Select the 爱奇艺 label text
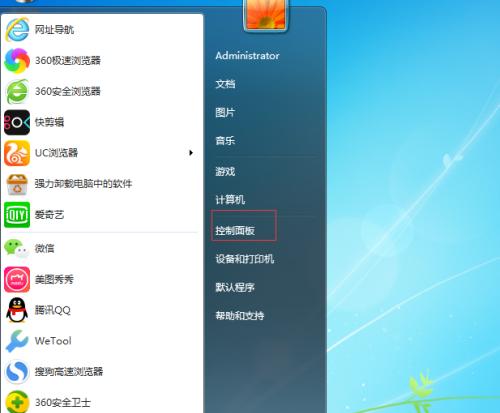Screen dimensions: 500x413 tap(49, 215)
